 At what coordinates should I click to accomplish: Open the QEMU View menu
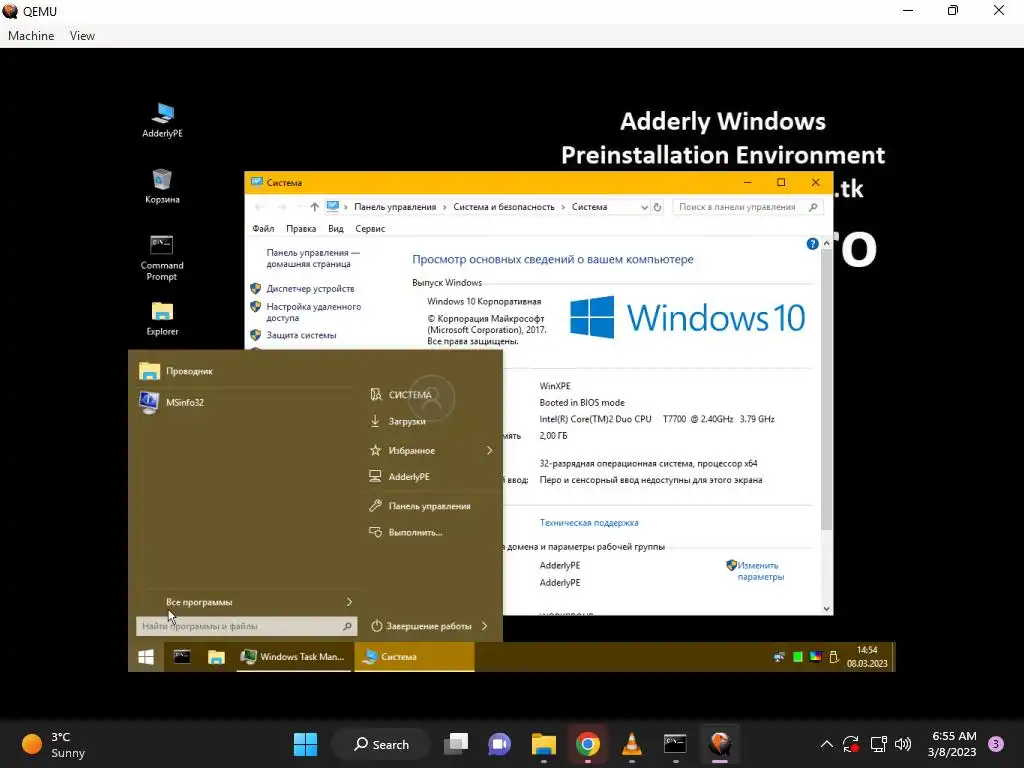82,36
